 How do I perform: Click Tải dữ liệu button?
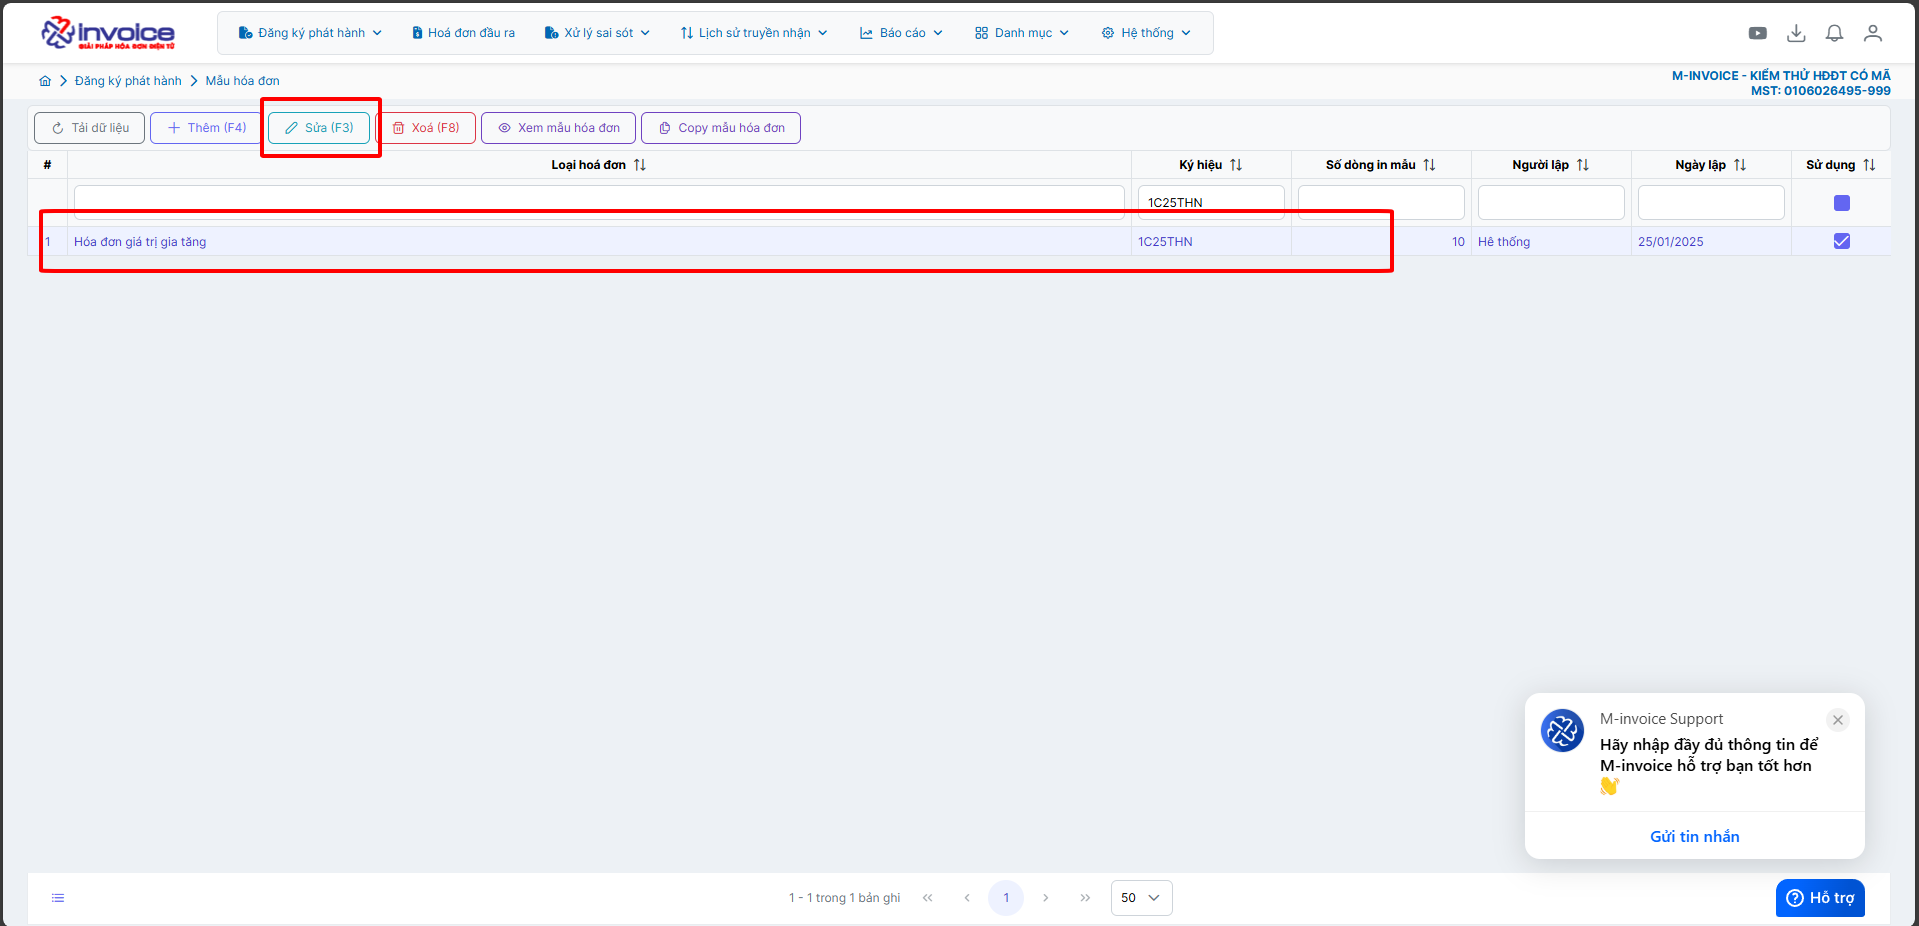point(90,128)
